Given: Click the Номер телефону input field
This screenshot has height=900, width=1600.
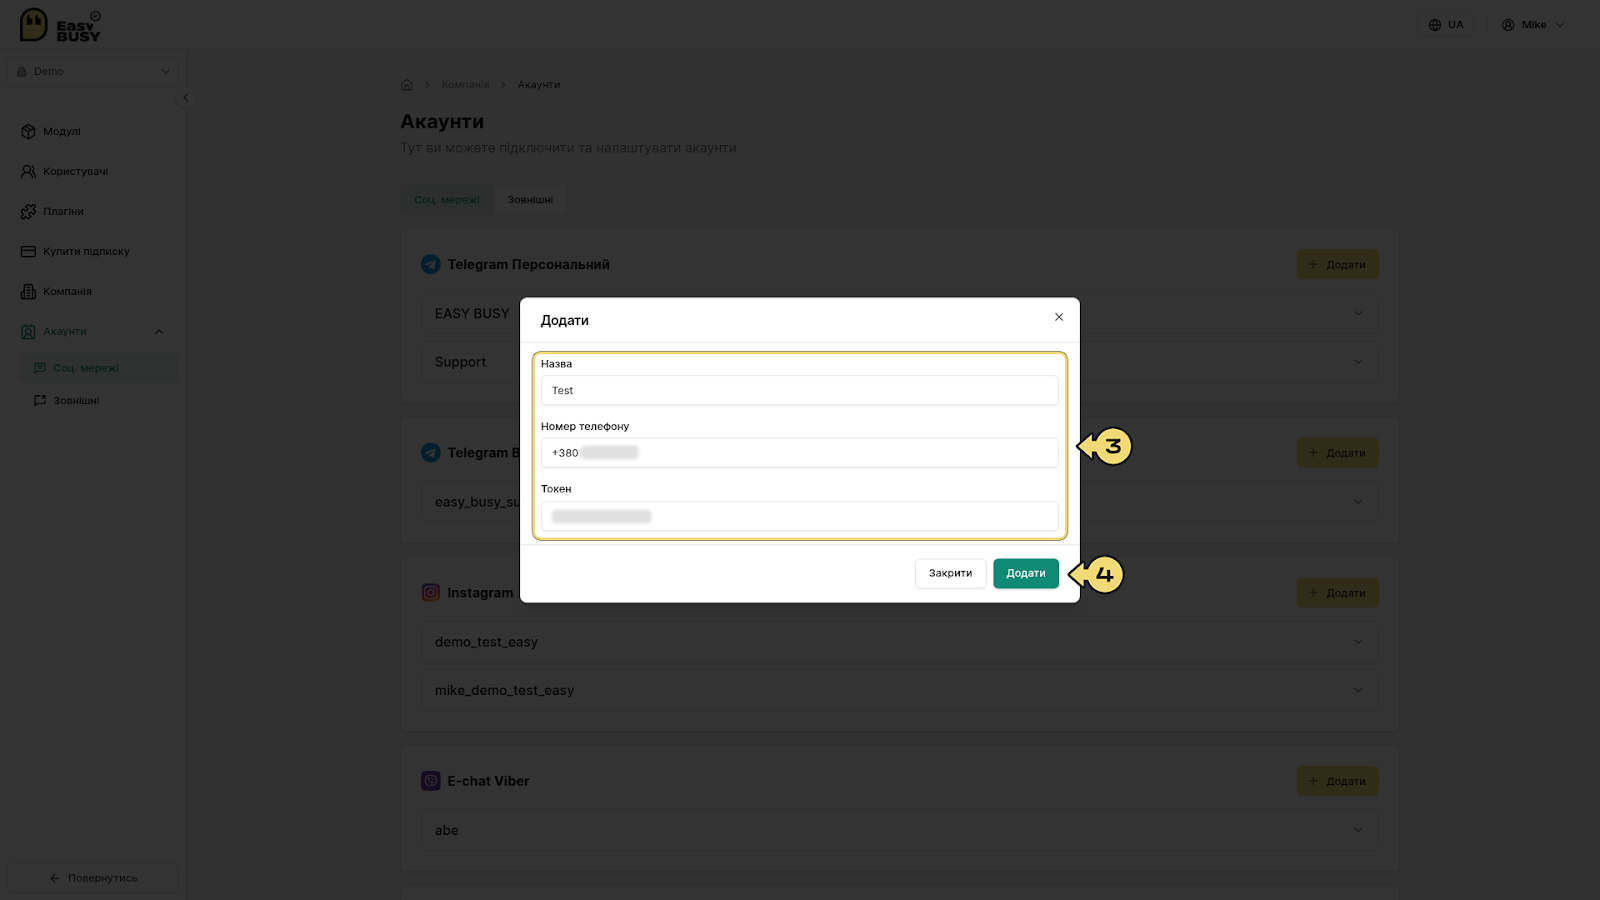Looking at the screenshot, I should tap(800, 453).
